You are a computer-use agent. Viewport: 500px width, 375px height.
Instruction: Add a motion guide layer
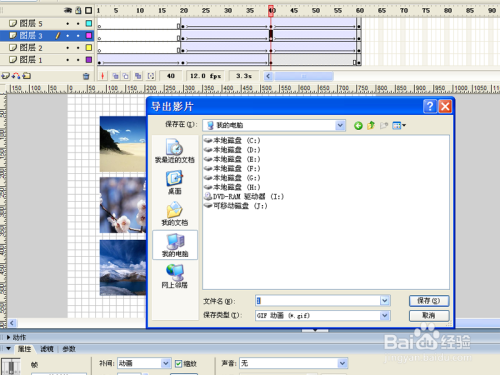pos(16,76)
